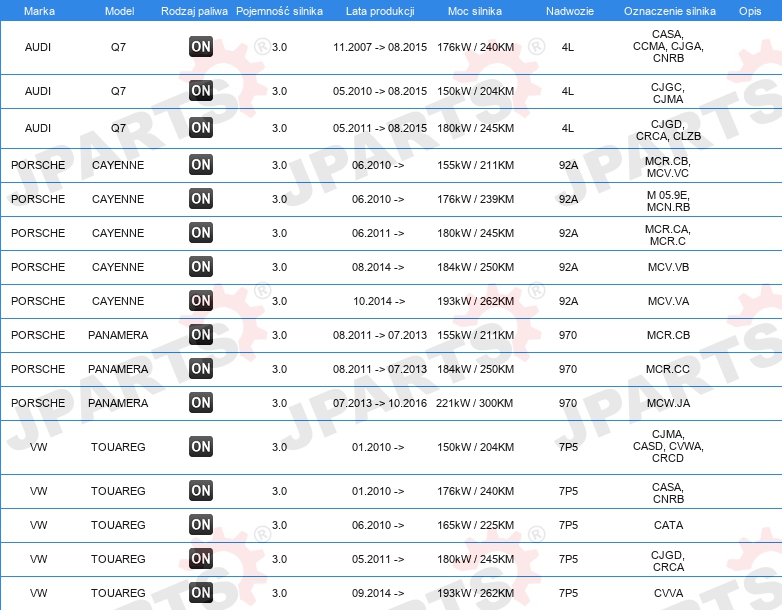
Task: Select engine codes M 05.9E, MCN.RB
Action: [668, 201]
